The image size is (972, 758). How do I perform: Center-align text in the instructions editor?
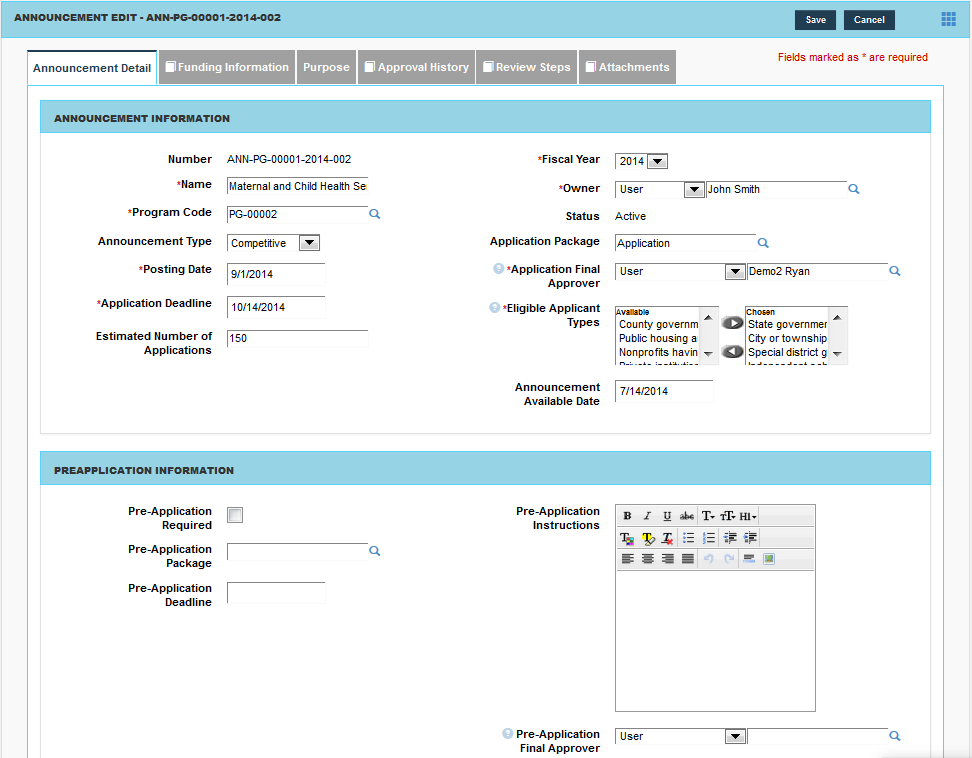[x=648, y=559]
